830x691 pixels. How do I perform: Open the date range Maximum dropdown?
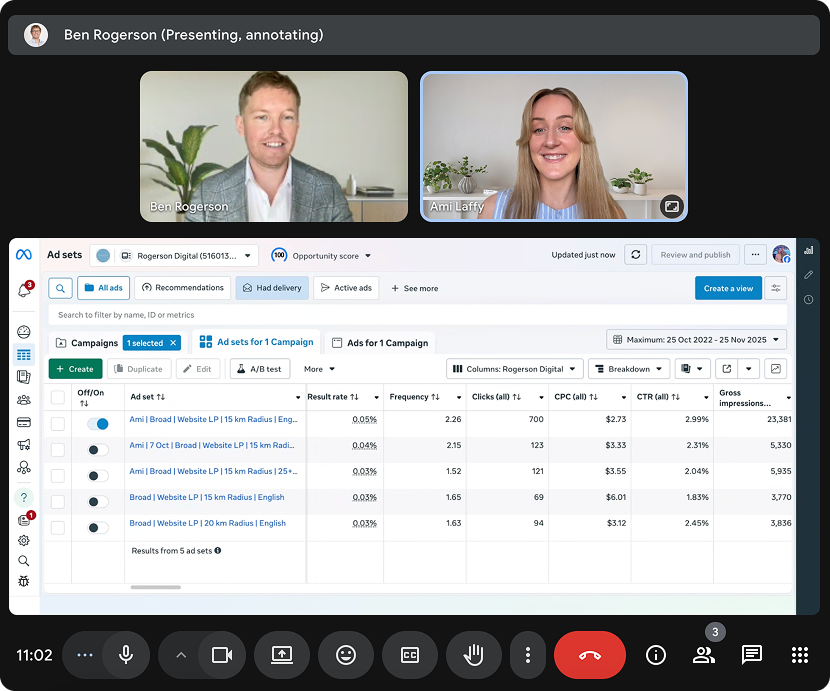click(x=696, y=339)
